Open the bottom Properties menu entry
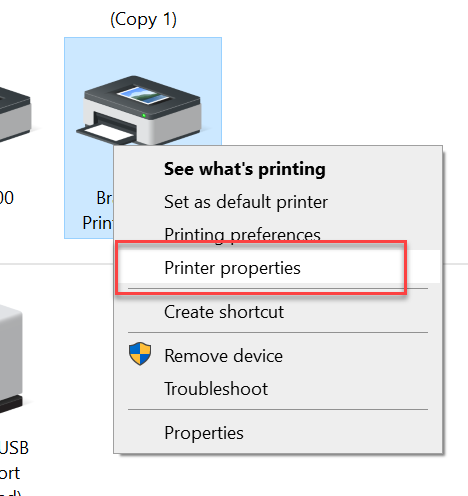This screenshot has height=496, width=468. click(204, 433)
